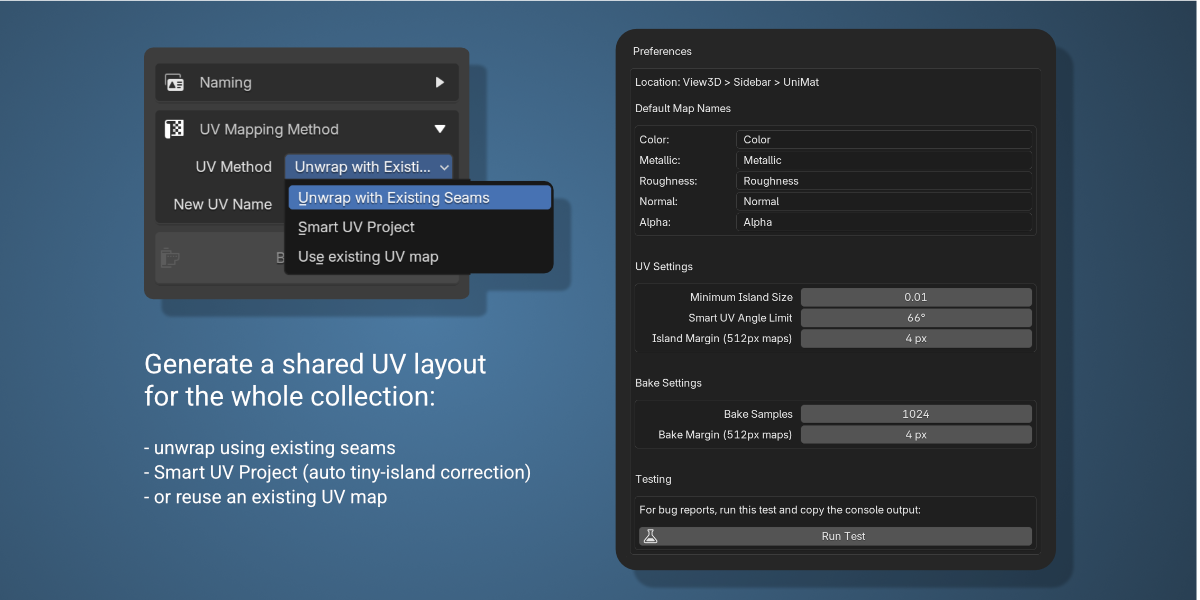Click the bake icon below New UV Name
Screen dimensions: 1200x600
tap(171, 258)
